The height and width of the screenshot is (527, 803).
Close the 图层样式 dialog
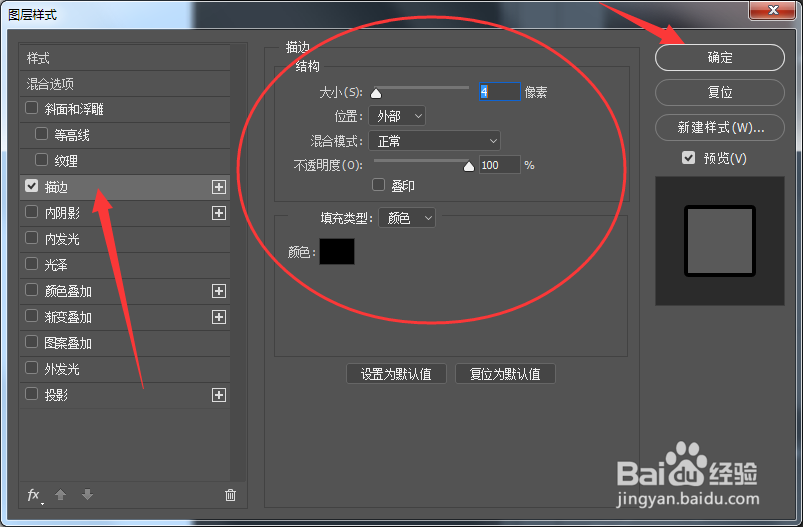pyautogui.click(x=773, y=10)
